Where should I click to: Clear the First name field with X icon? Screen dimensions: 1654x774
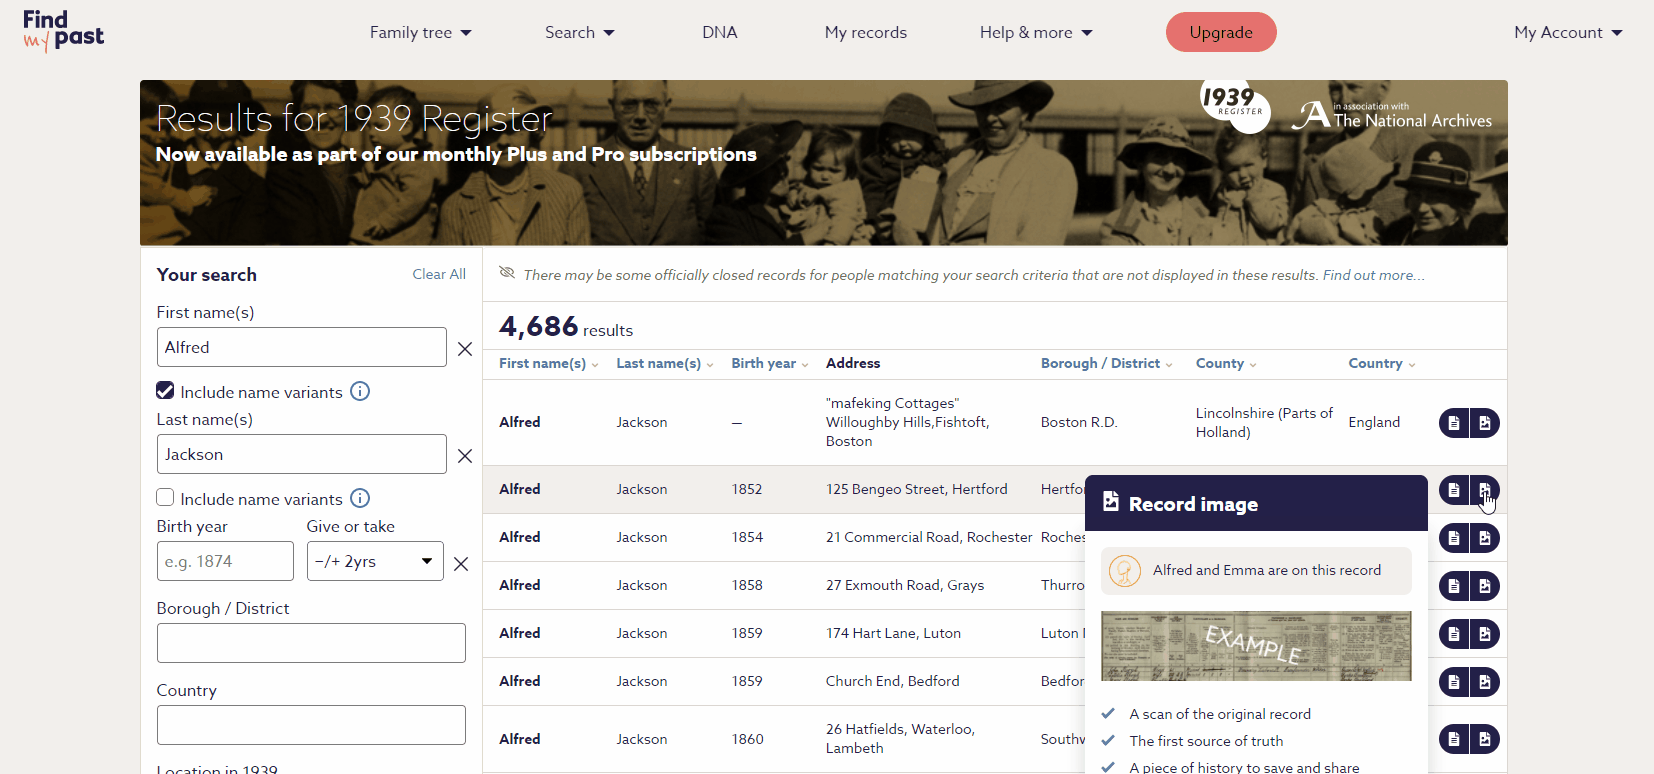coord(465,349)
